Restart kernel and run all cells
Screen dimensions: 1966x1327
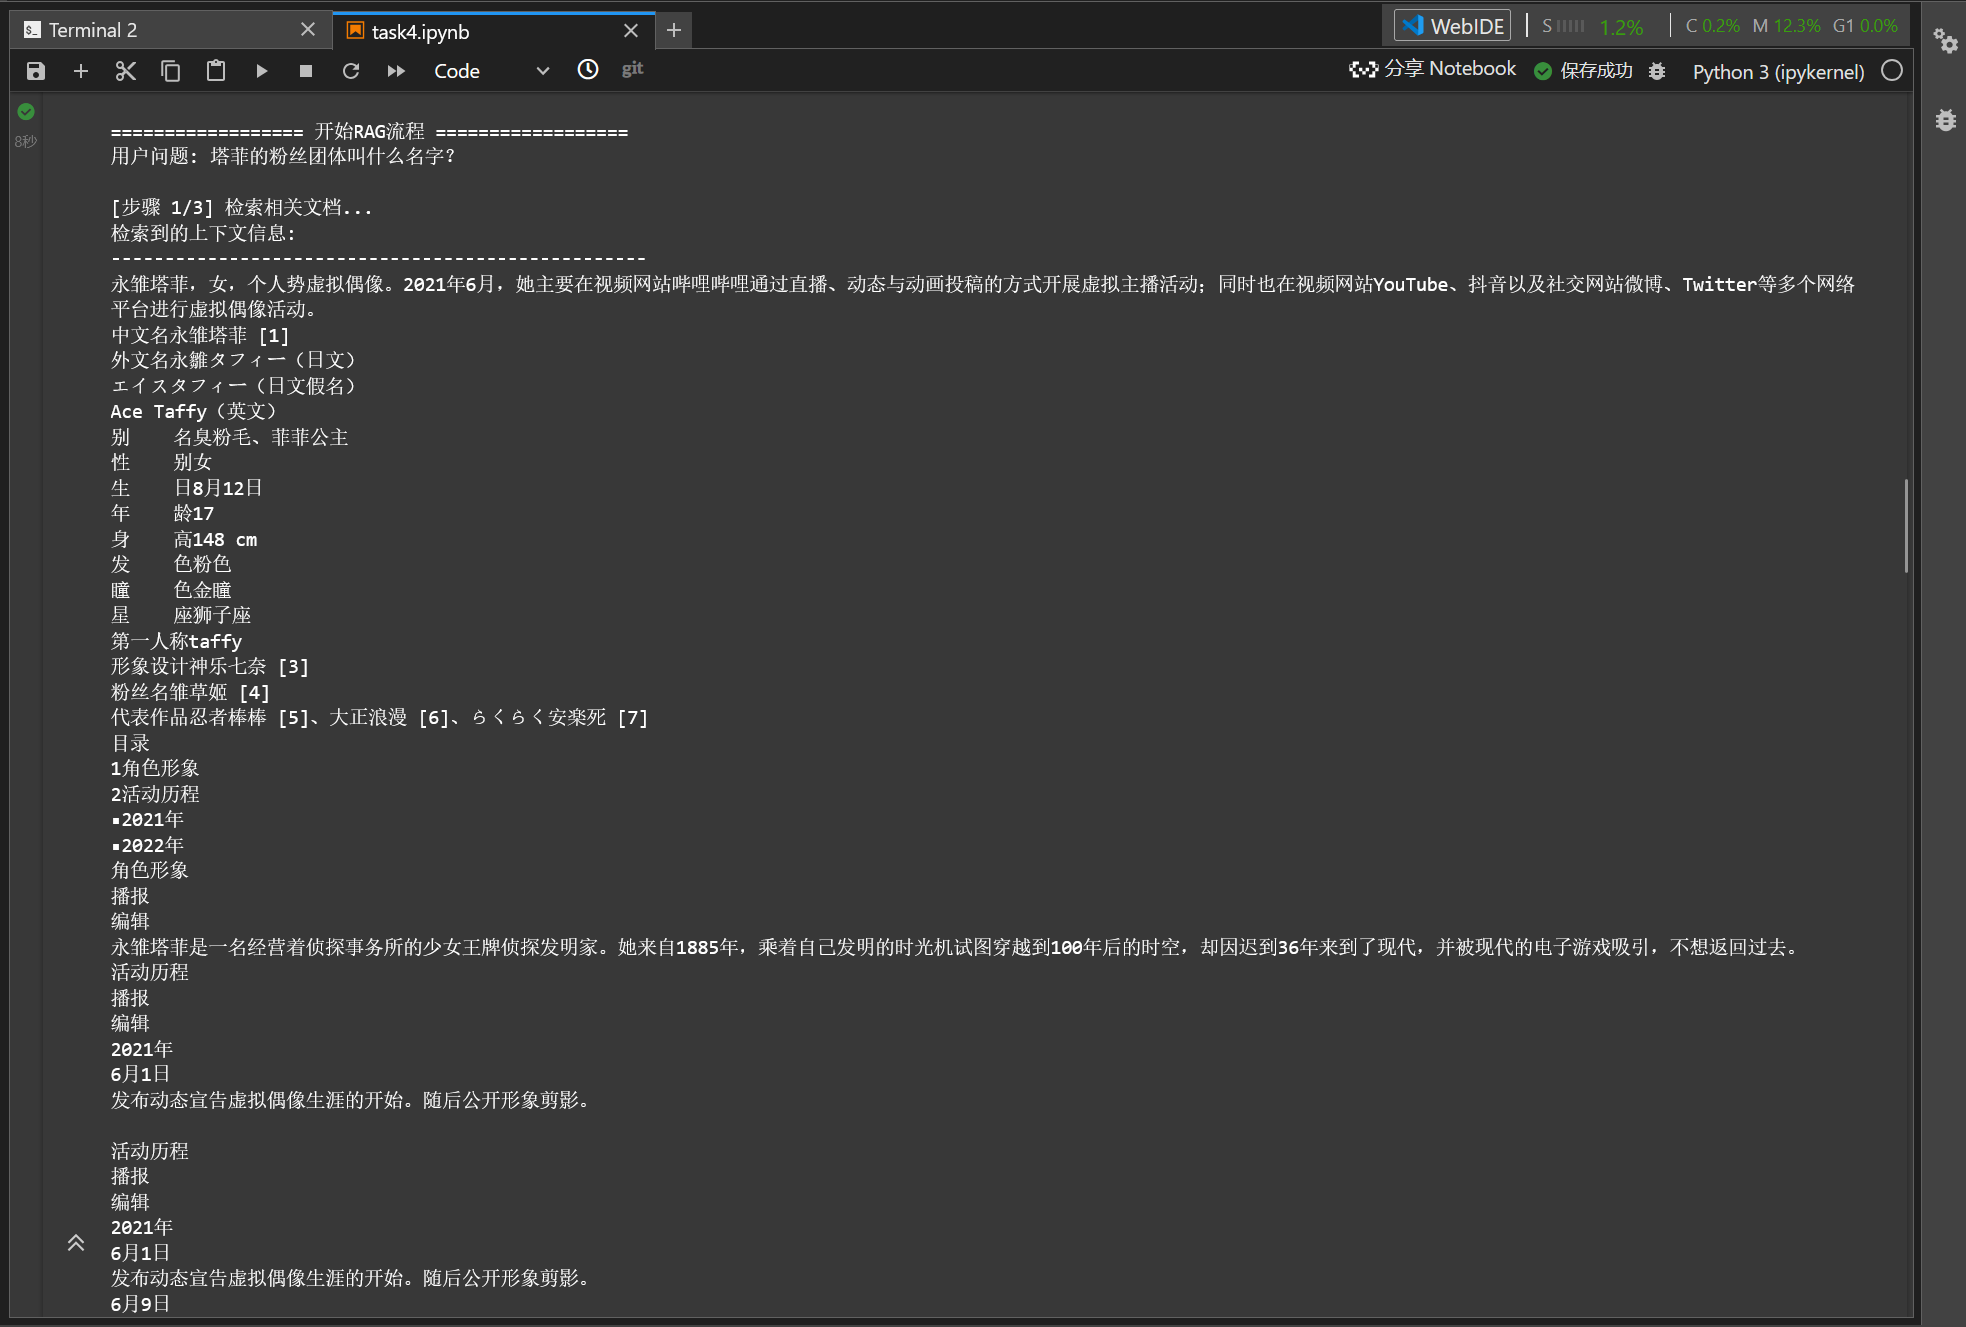[x=396, y=71]
